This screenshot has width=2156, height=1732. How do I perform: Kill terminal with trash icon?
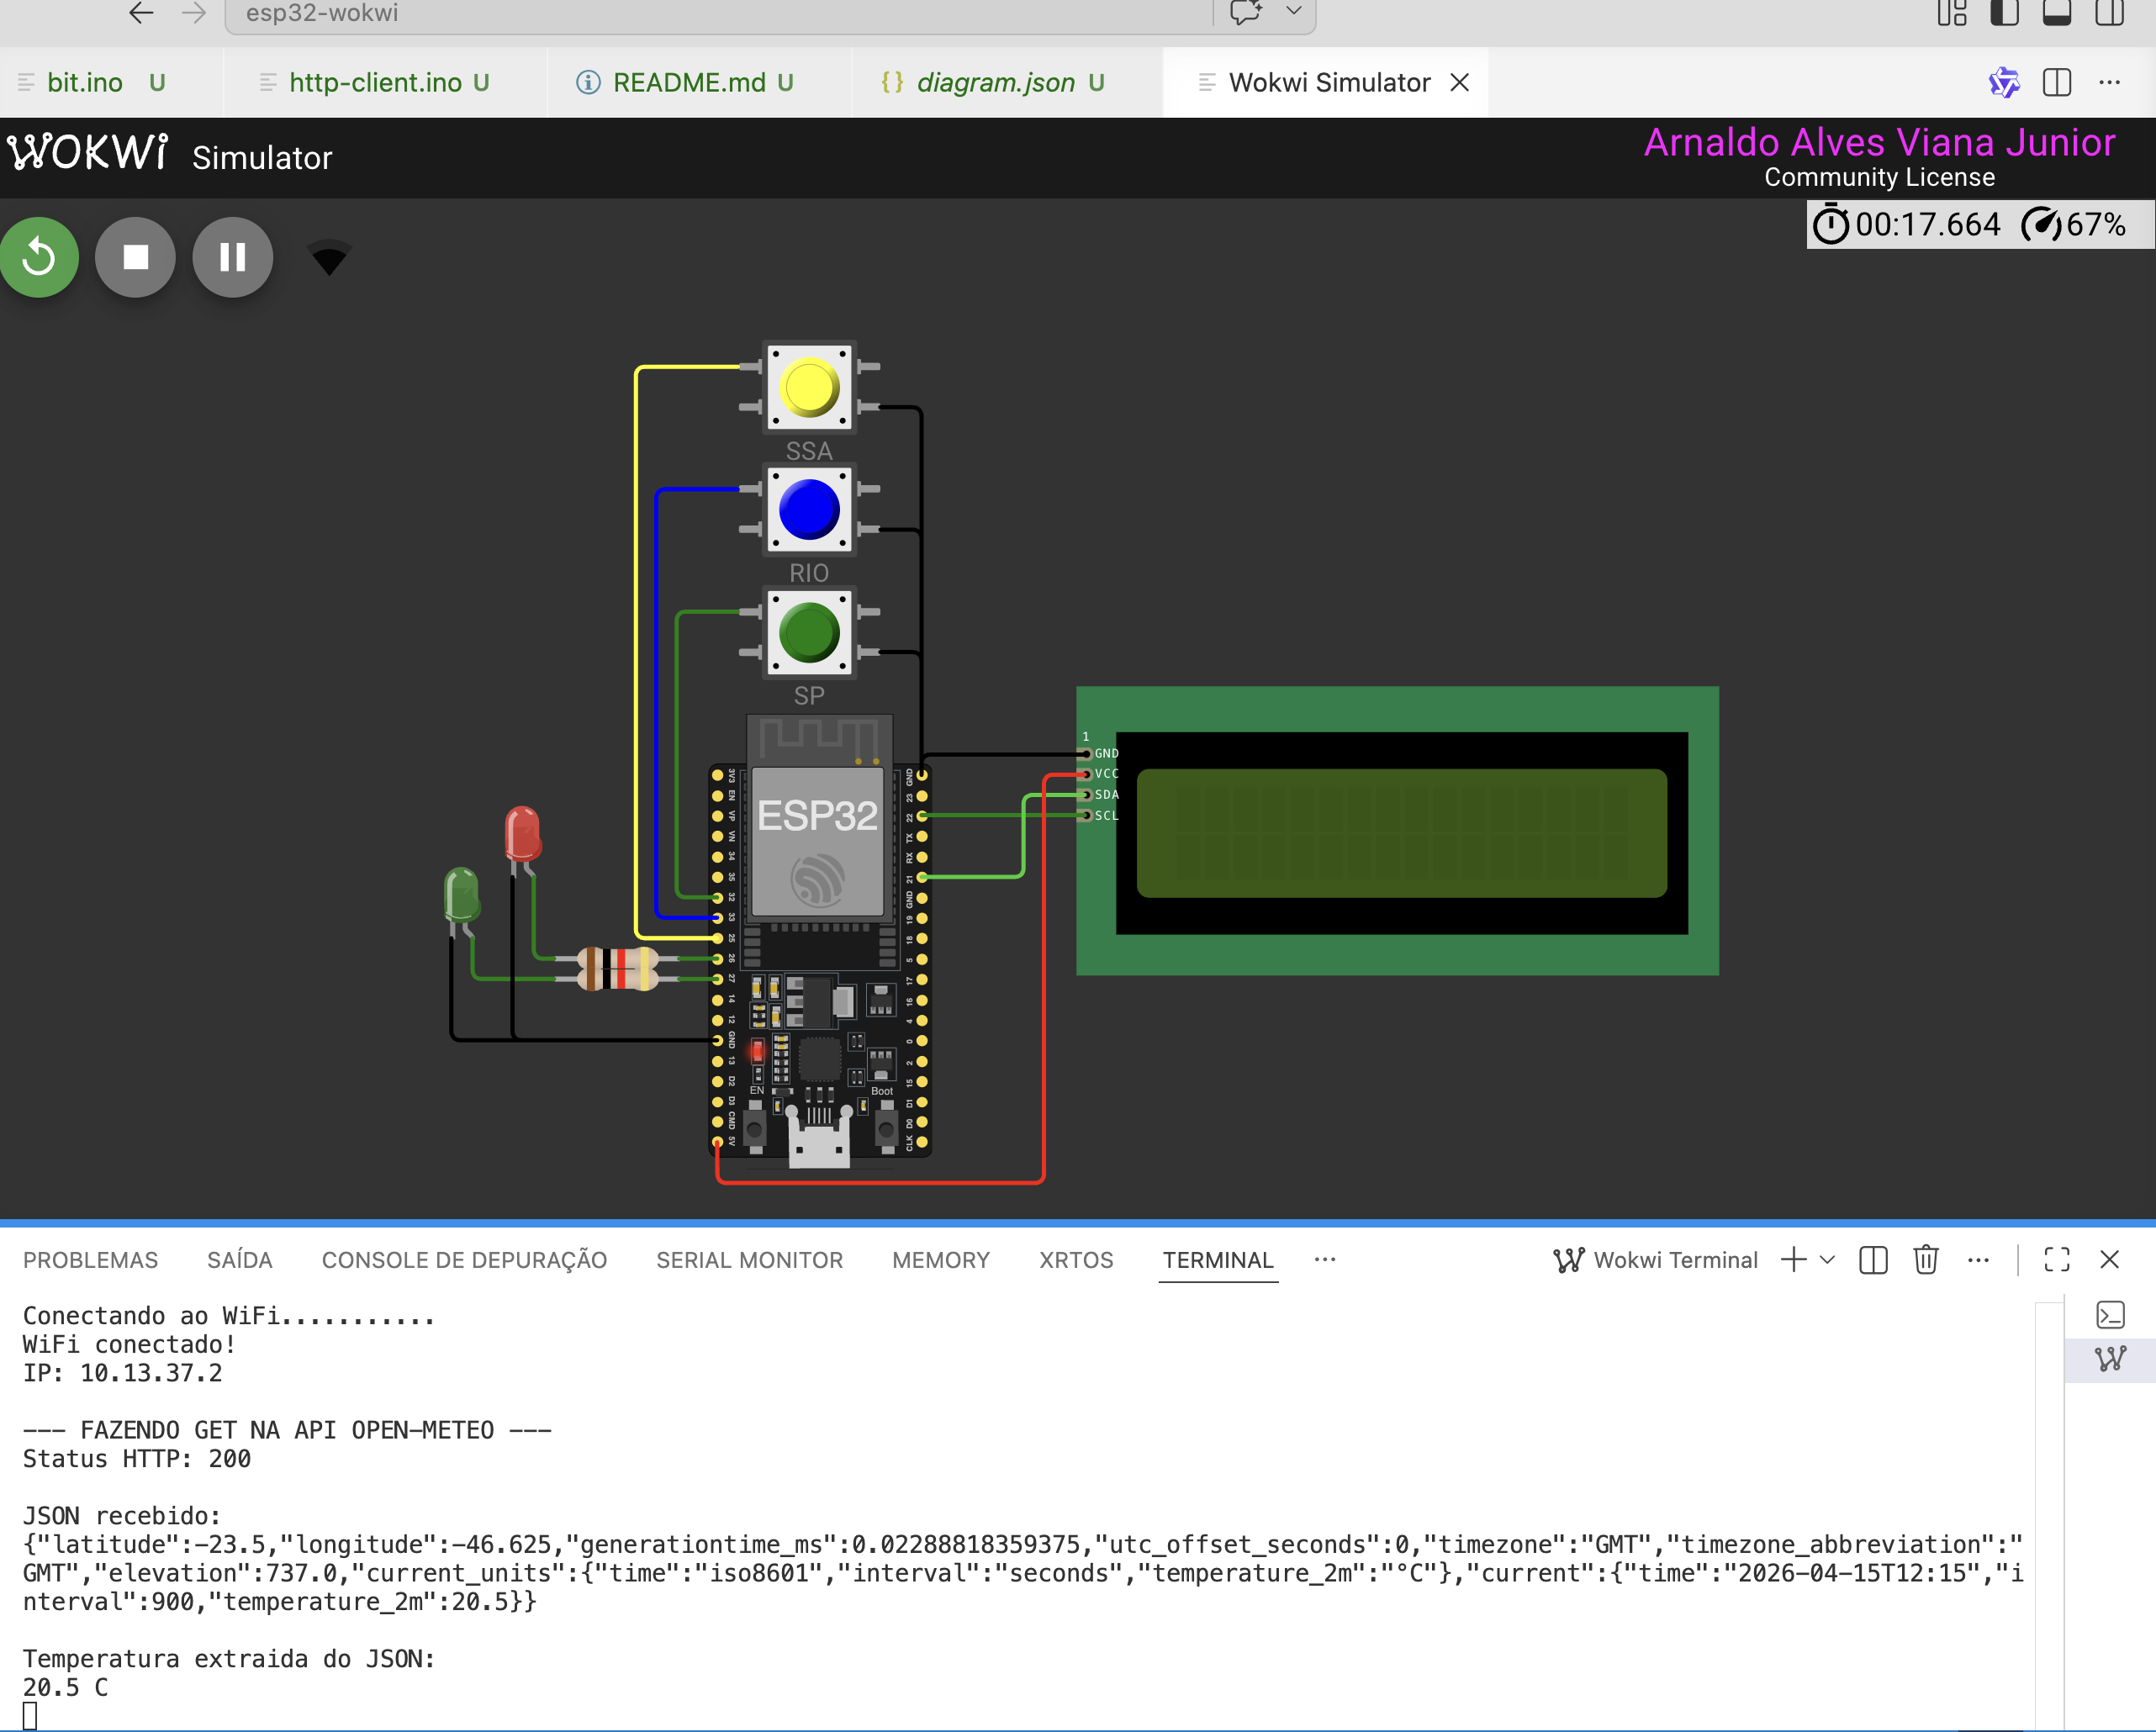click(1926, 1260)
